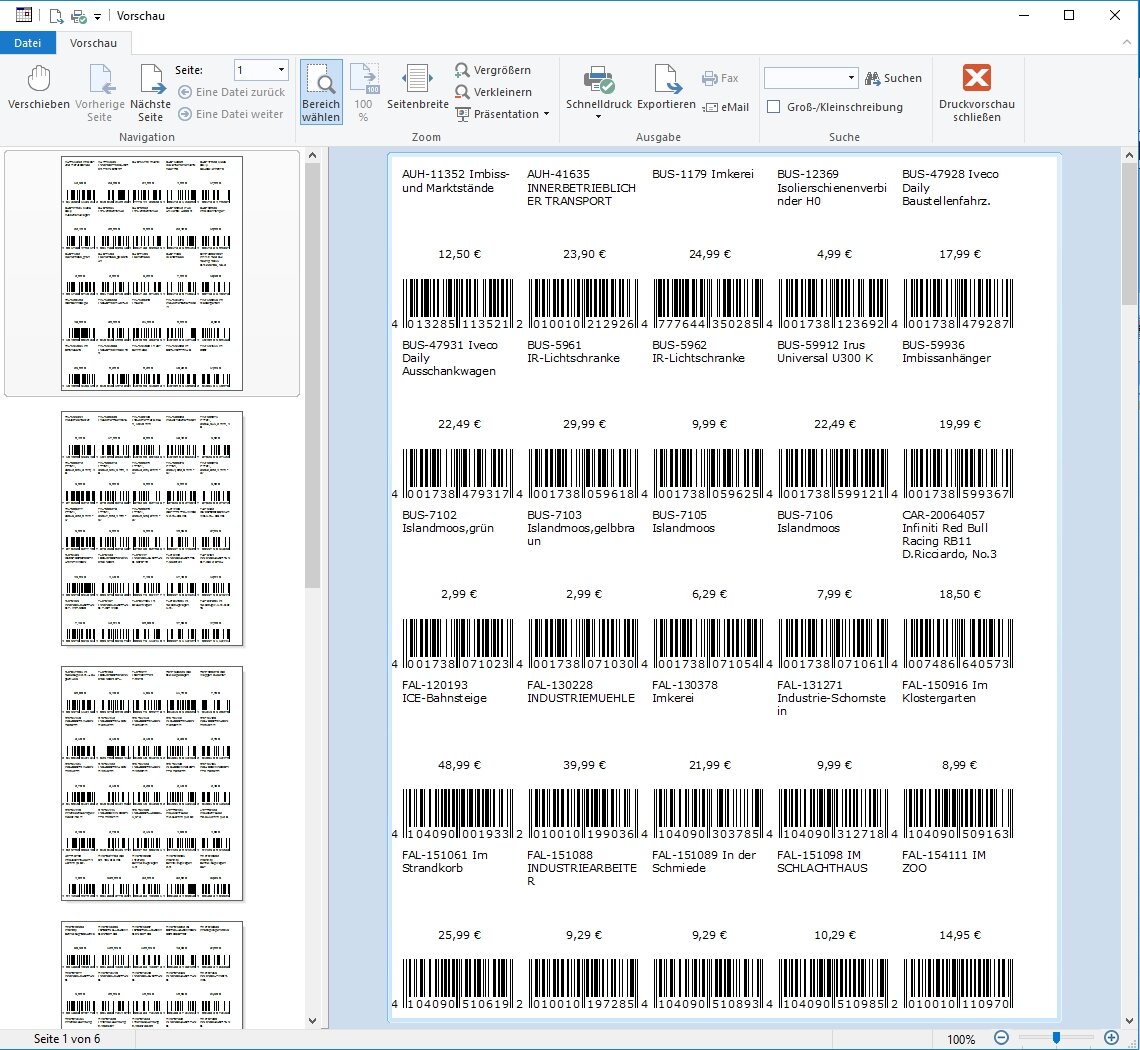1140x1050 pixels.
Task: Open the Schnelldruck dropdown arrow
Action: point(598,117)
